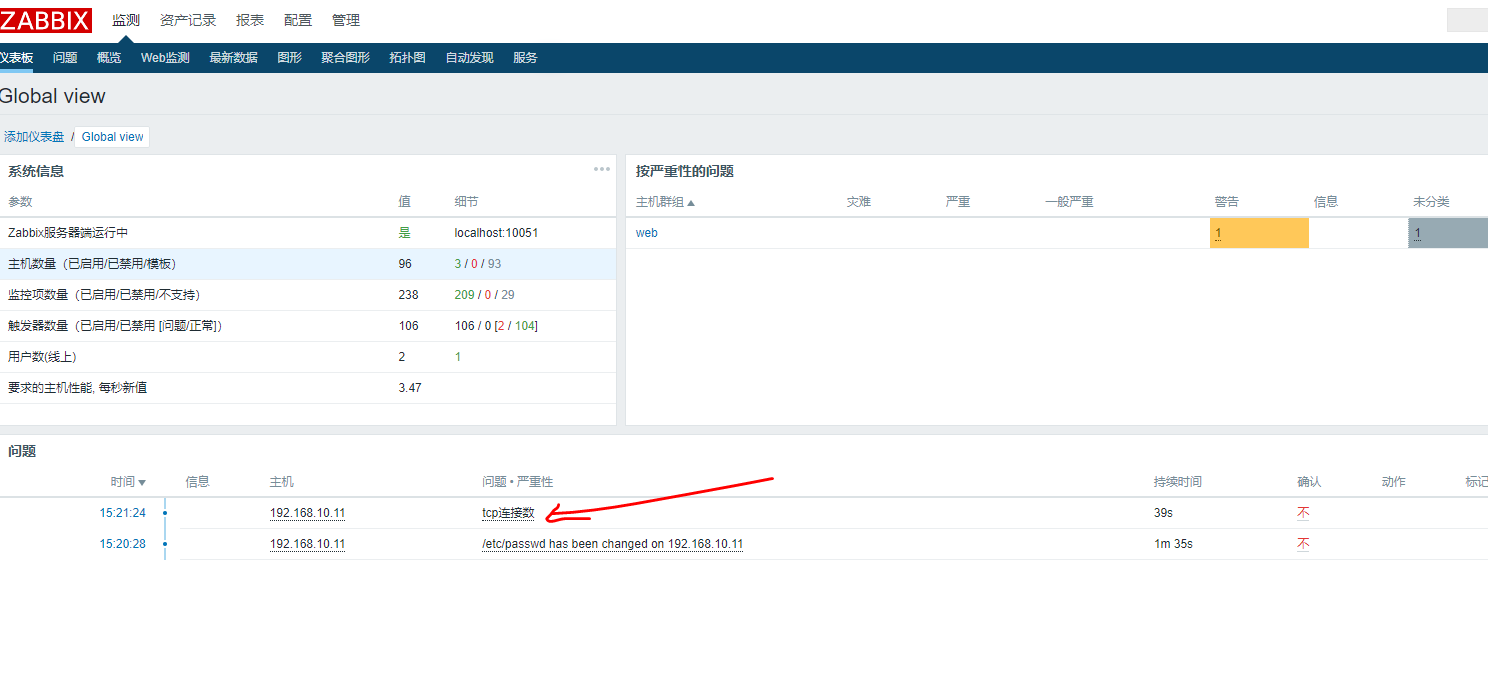Click the ZABBIX logo
This screenshot has height=698, width=1488.
46,20
